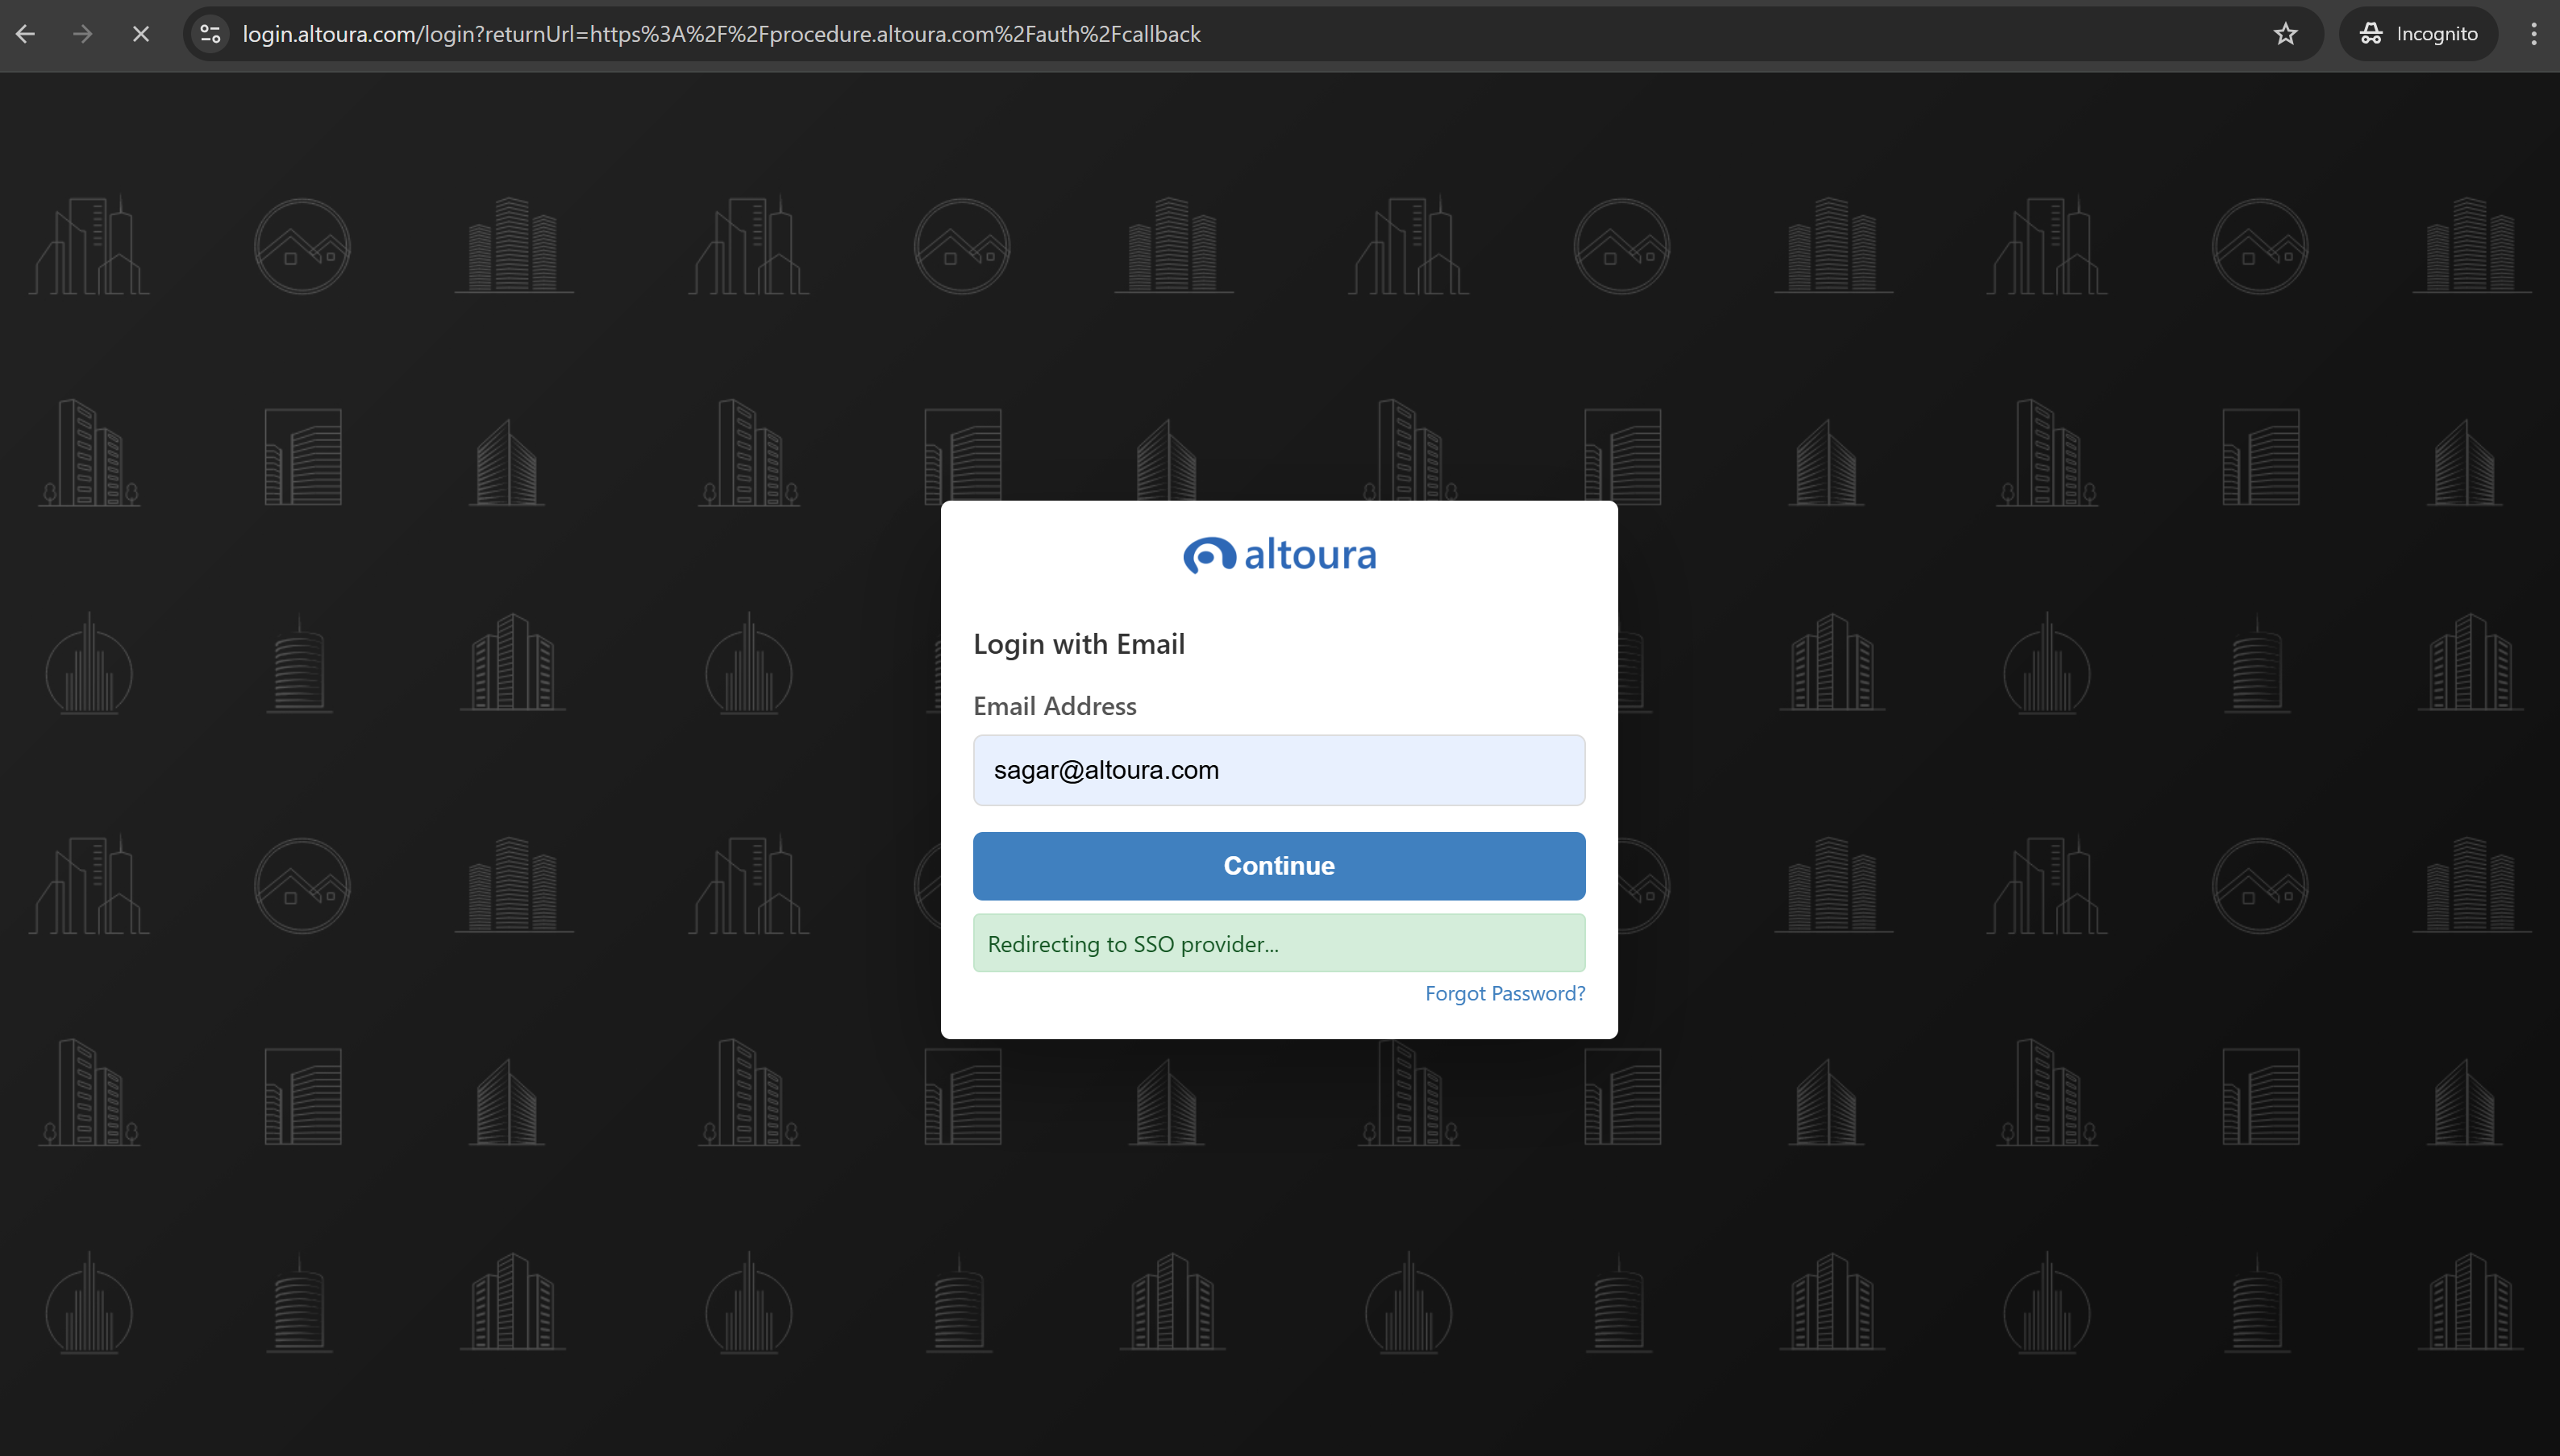Click the altoura logo
The image size is (2560, 1456).
pos(1279,555)
